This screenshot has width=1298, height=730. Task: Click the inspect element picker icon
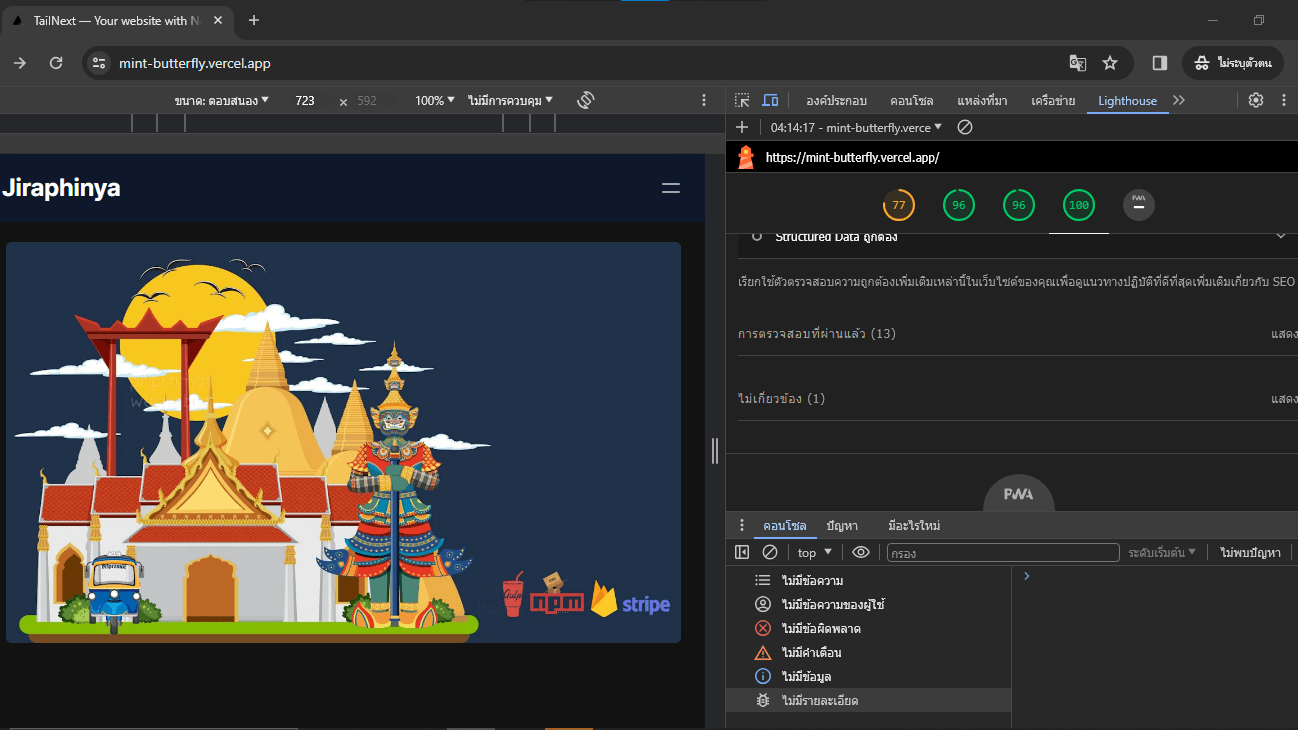pos(742,100)
